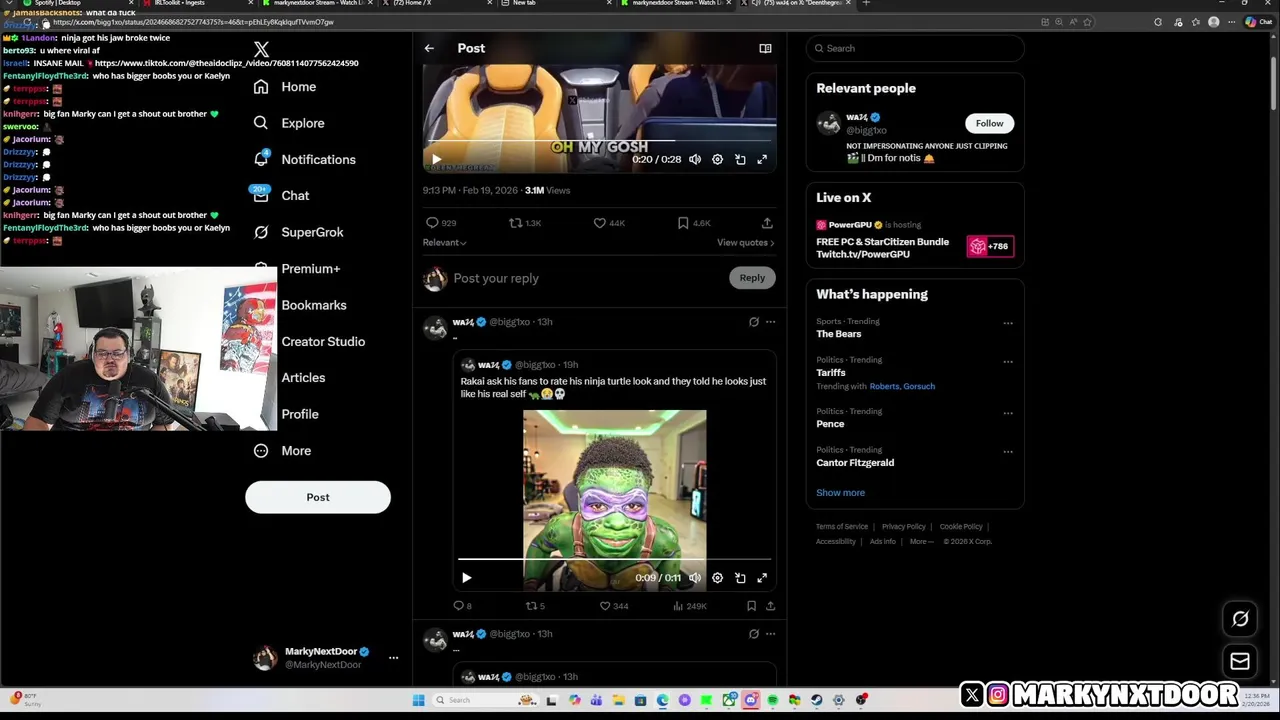Focus the Post your reply field
Screen dimensions: 1280x720
585,278
